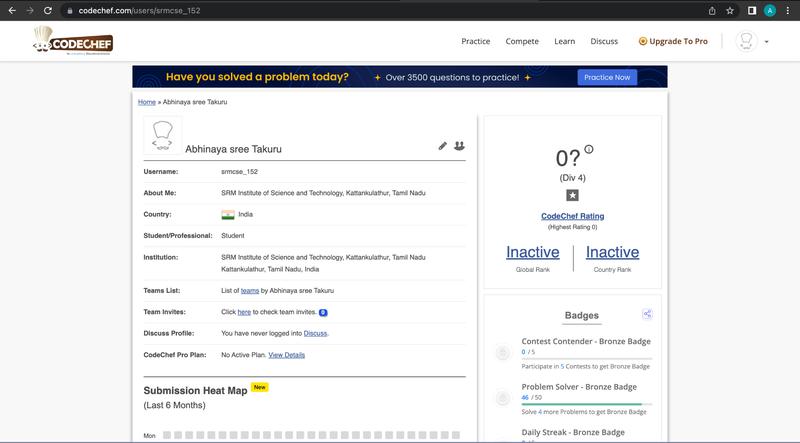Open the Compete menu
The width and height of the screenshot is (800, 443).
point(522,42)
